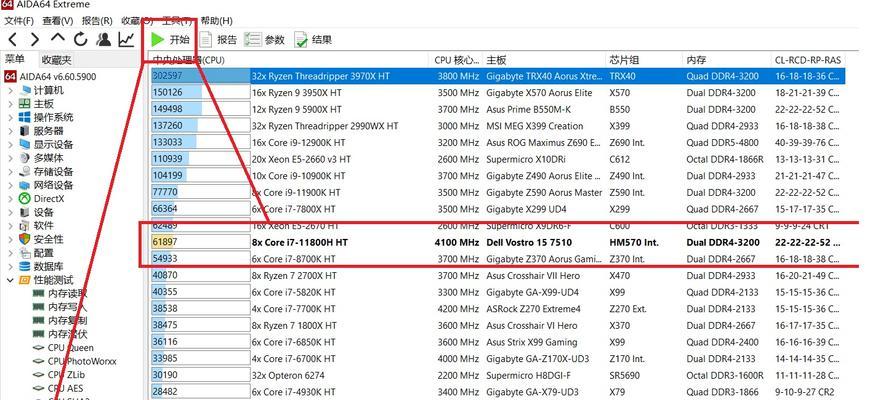
Task: Go back with the left arrow icon
Action: pos(13,39)
